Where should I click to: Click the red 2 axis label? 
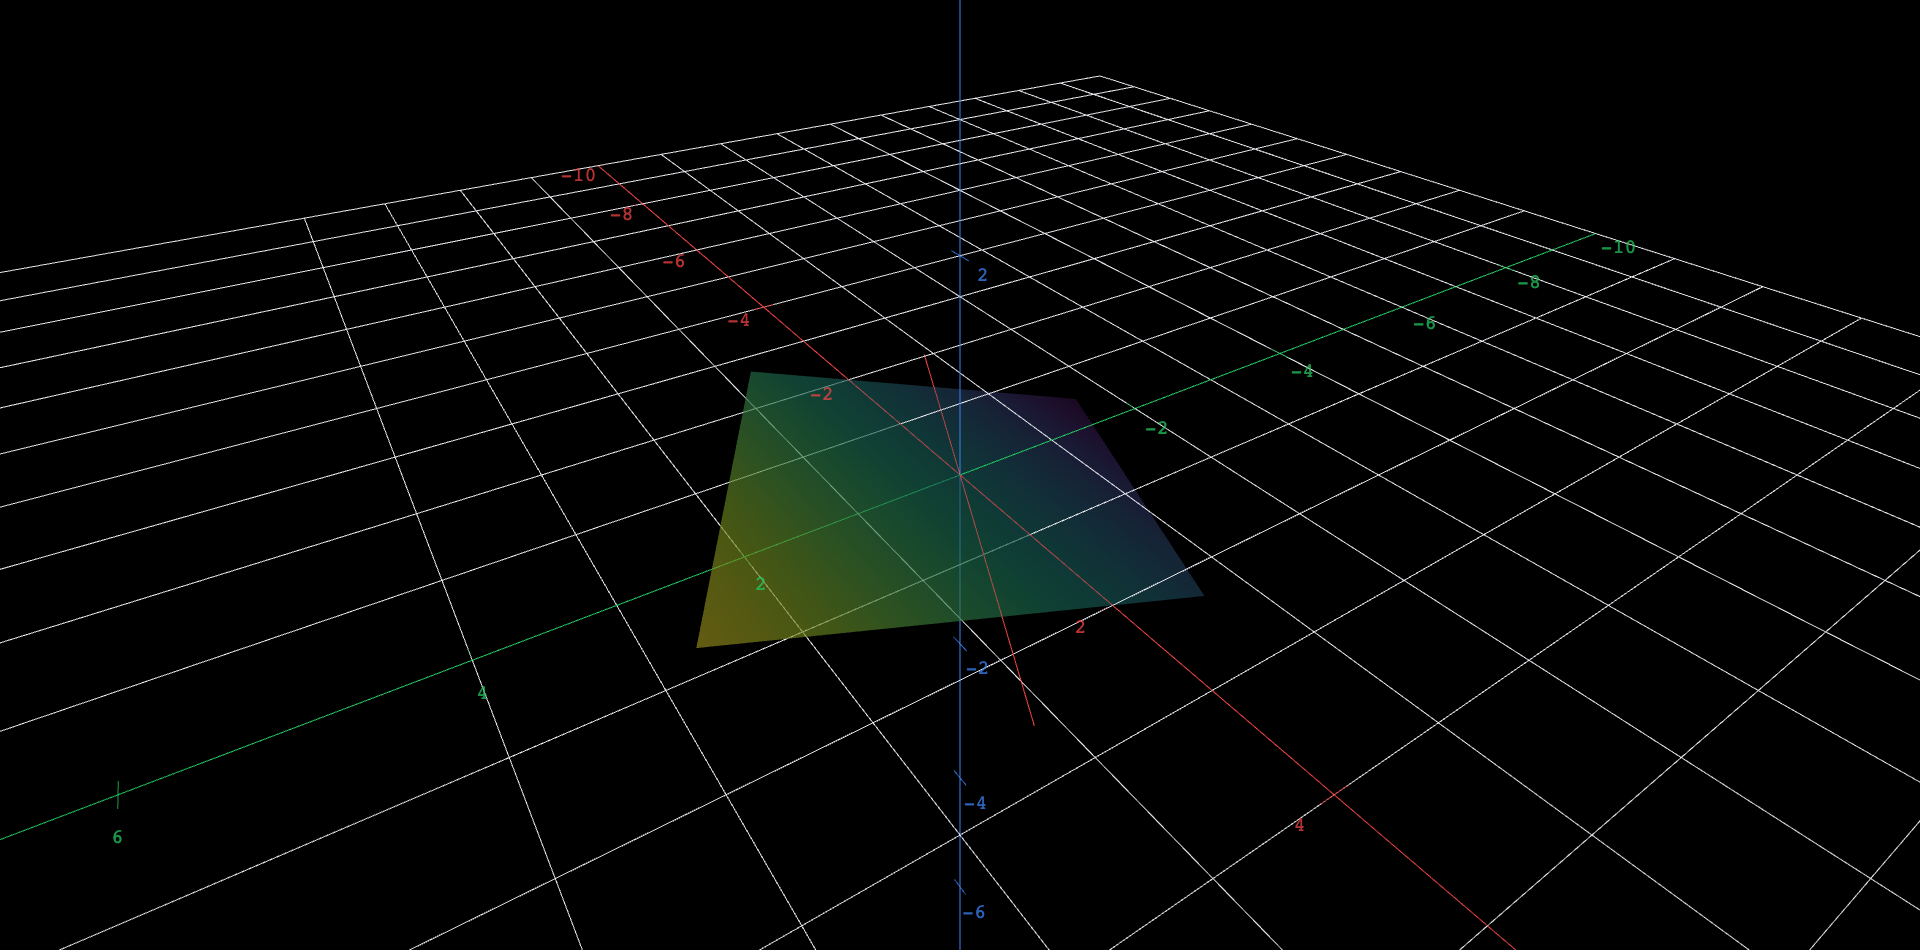(x=1080, y=627)
